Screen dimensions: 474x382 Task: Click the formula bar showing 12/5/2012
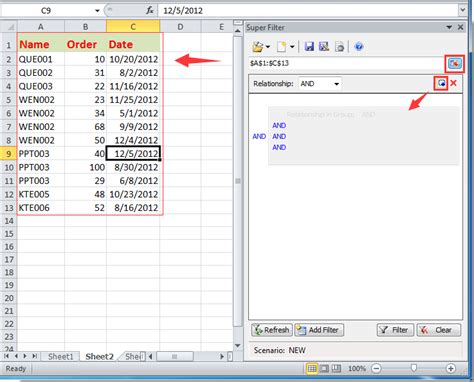point(308,11)
